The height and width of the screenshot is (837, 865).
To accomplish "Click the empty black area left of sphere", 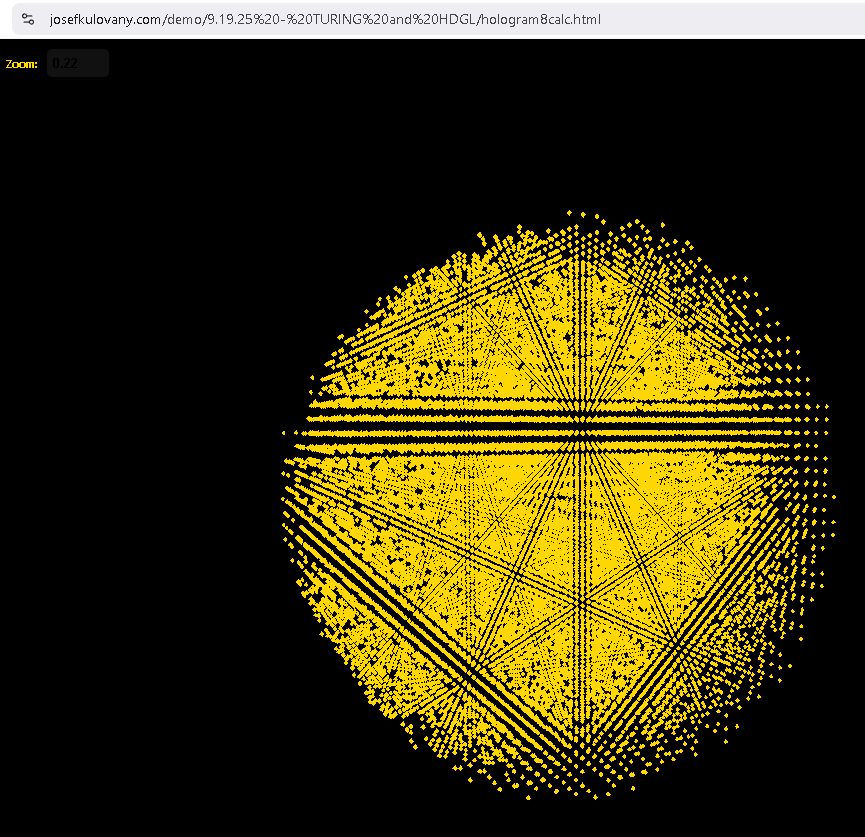I will tap(140, 450).
